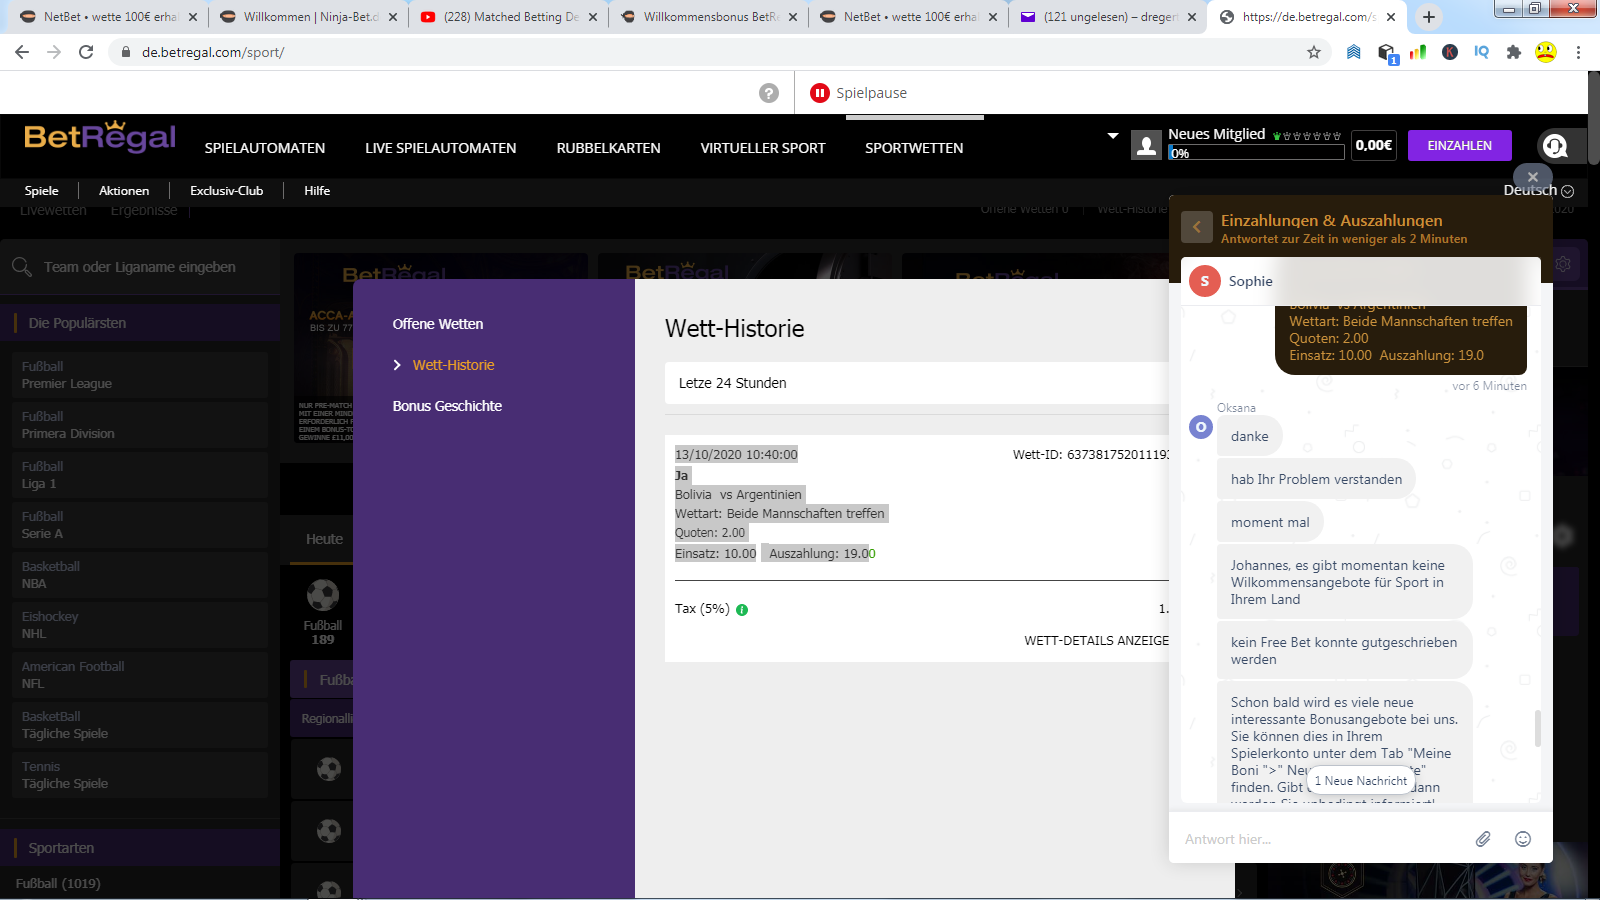
Task: Click the IQ extension icon
Action: 1482,52
